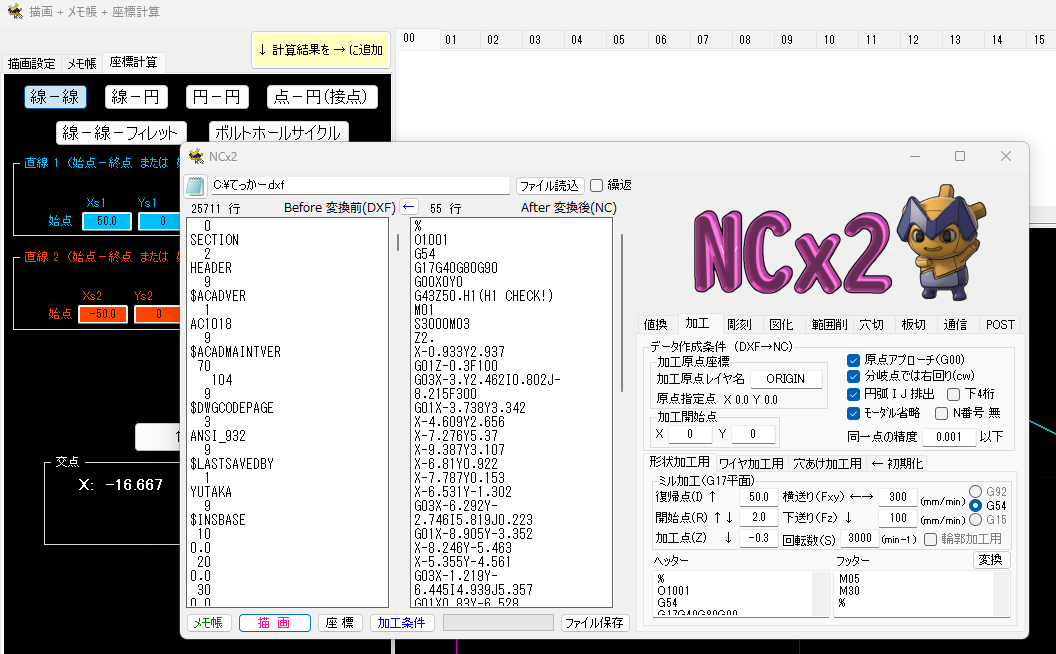Click the NCx2 window title icon
This screenshot has height=654, width=1056.
[x=196, y=156]
